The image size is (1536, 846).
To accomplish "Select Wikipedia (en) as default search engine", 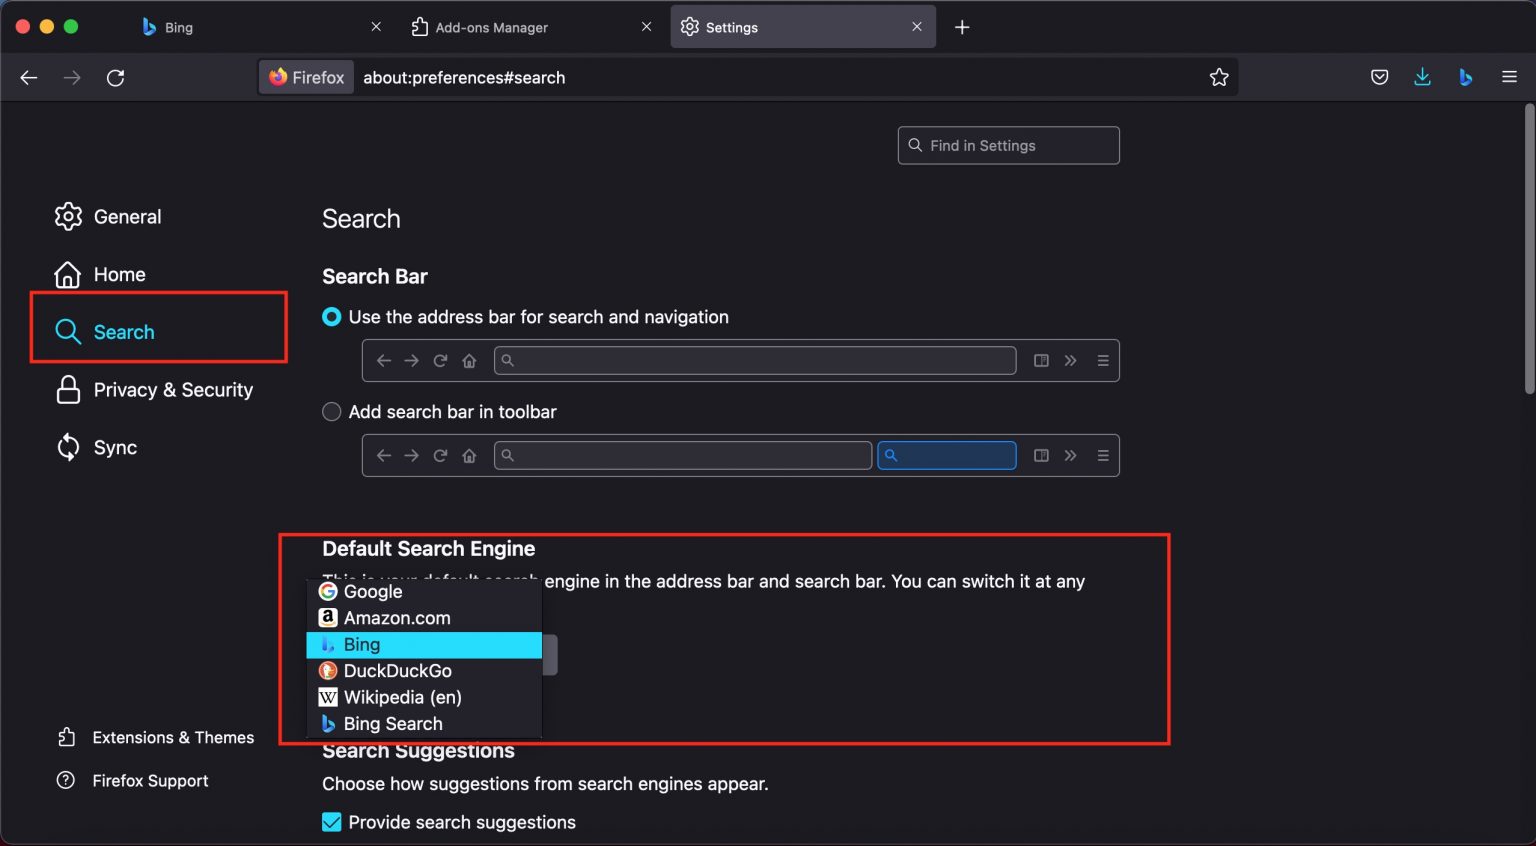I will [x=401, y=697].
